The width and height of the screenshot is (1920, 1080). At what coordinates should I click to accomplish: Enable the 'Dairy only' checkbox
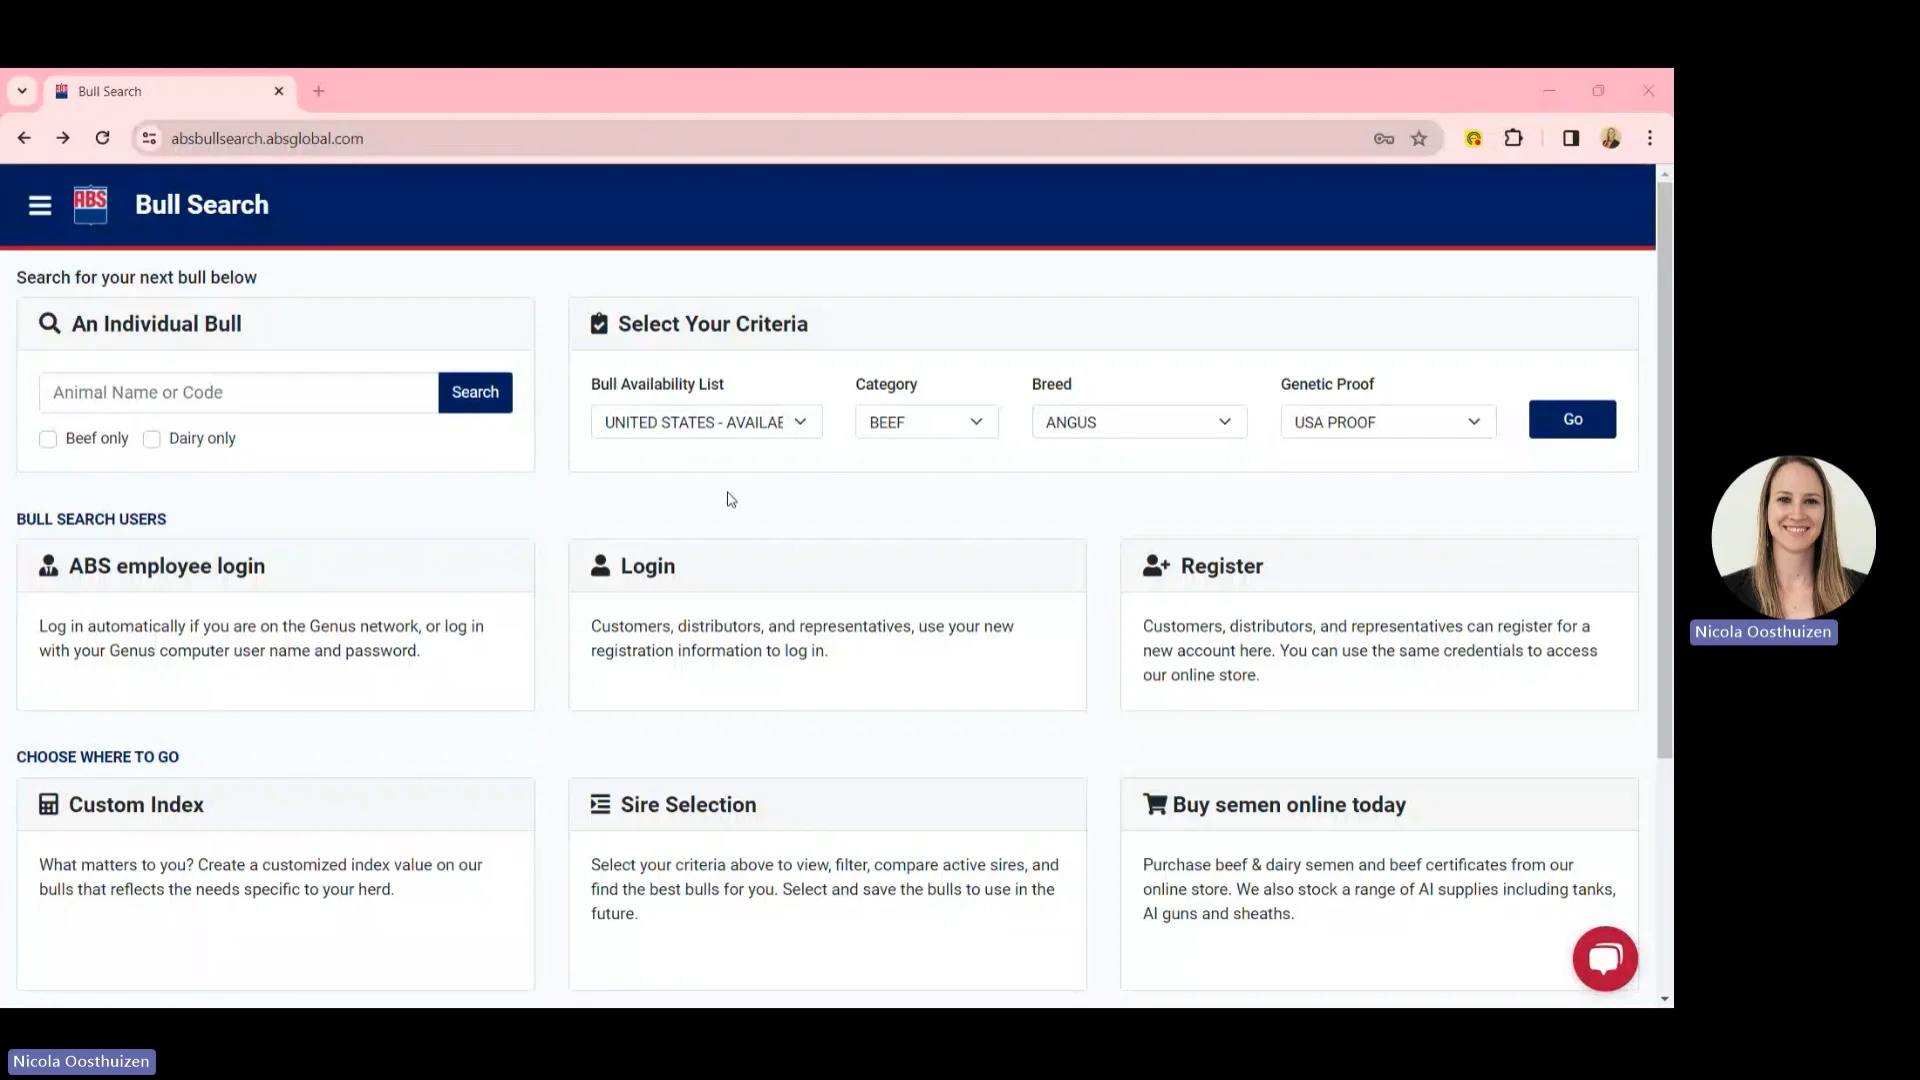152,439
